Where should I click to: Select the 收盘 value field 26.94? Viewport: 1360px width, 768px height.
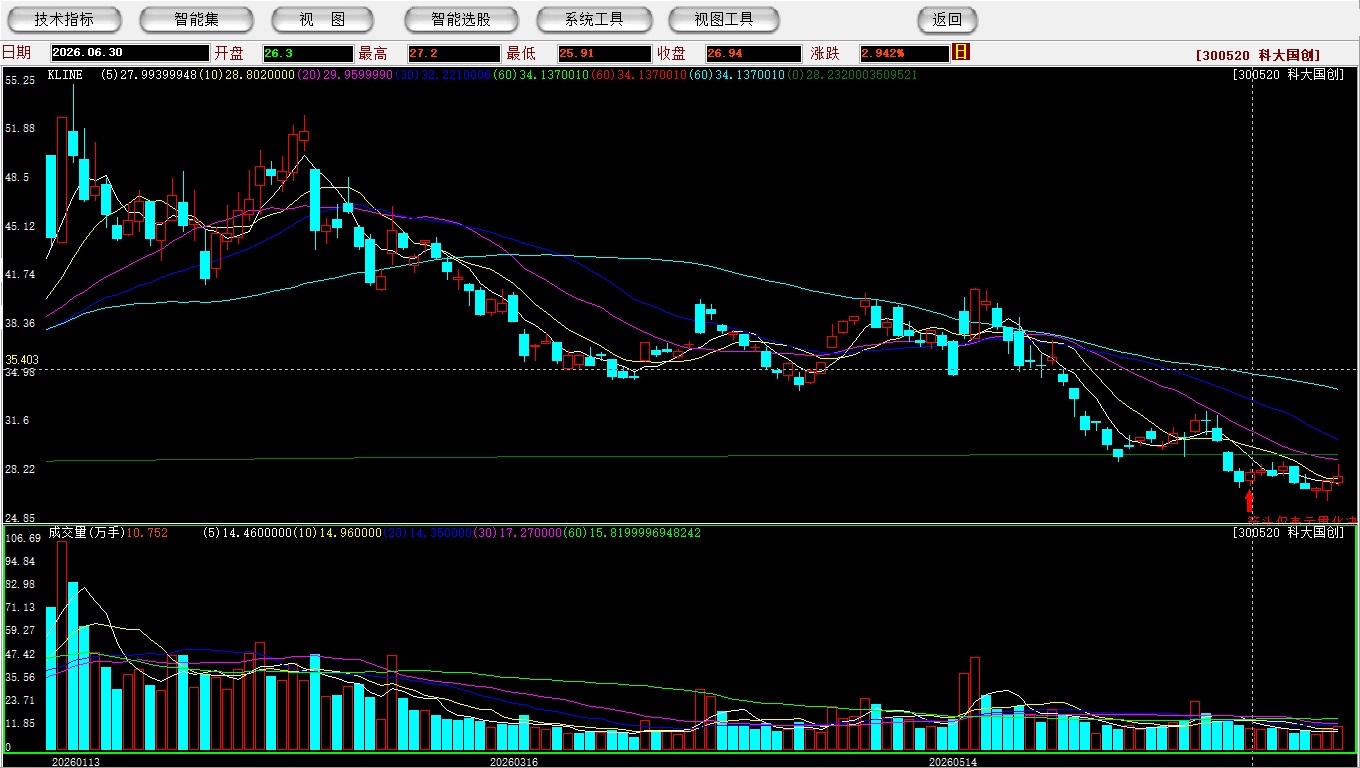click(753, 53)
